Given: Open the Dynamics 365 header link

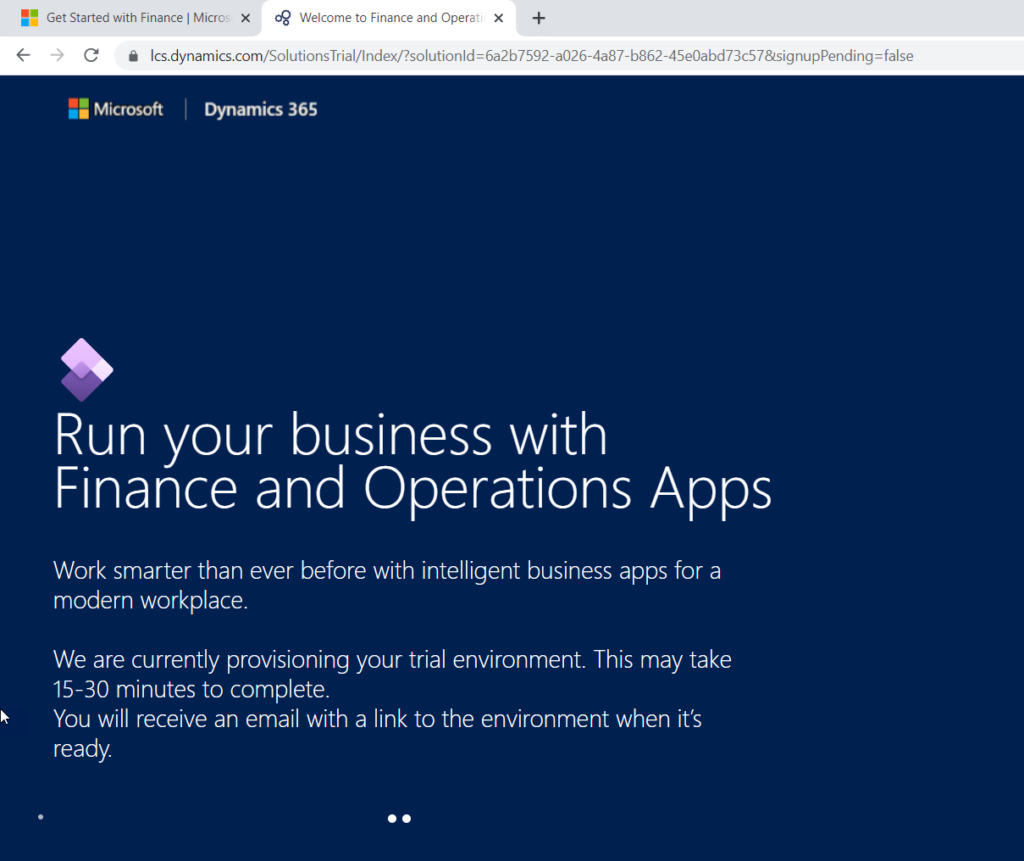Looking at the screenshot, I should 261,109.
